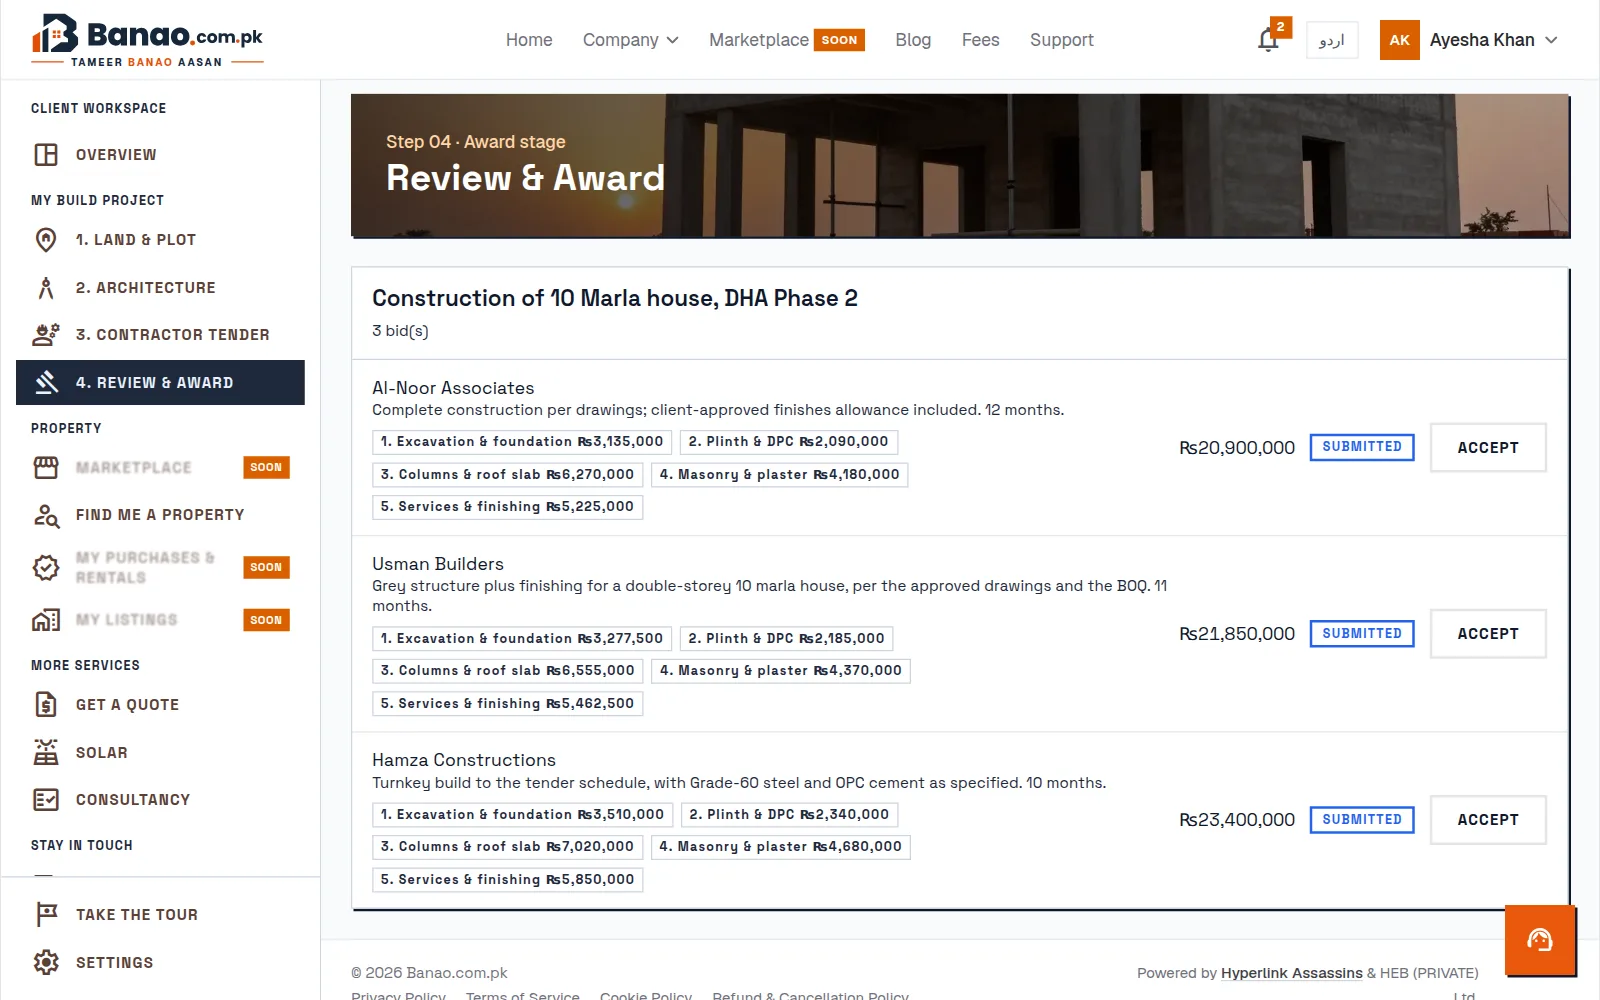
Task: Go to the Home page
Action: 529,40
